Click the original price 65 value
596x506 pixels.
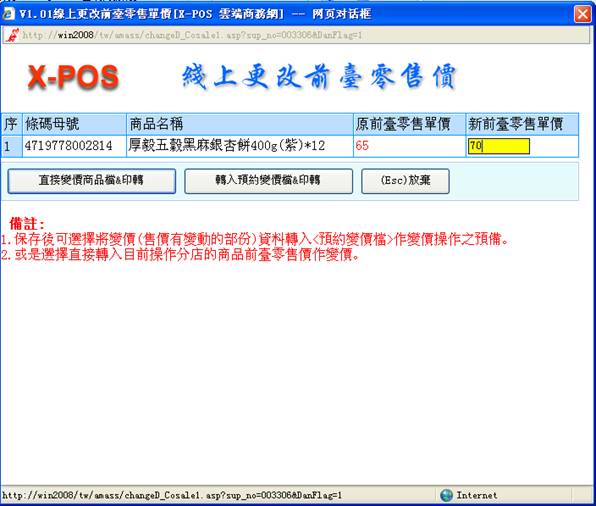tap(362, 146)
